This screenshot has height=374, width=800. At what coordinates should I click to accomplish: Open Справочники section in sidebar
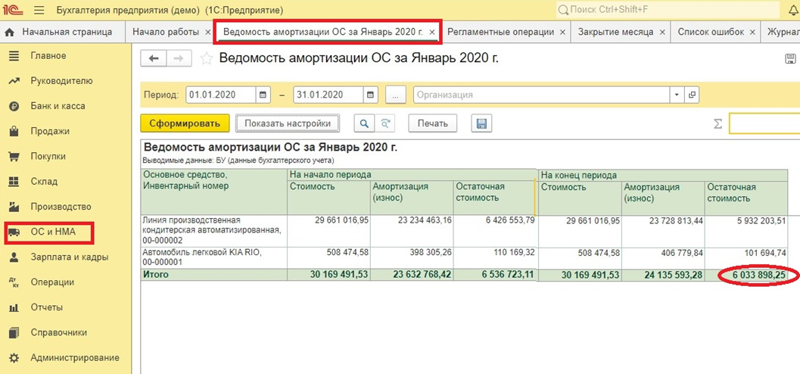tap(59, 333)
